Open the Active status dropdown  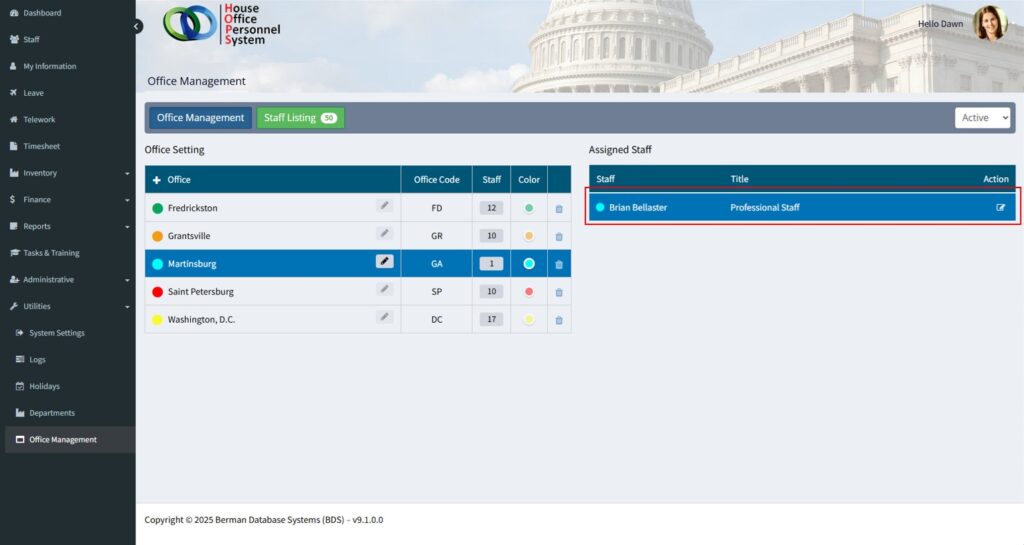tap(982, 118)
